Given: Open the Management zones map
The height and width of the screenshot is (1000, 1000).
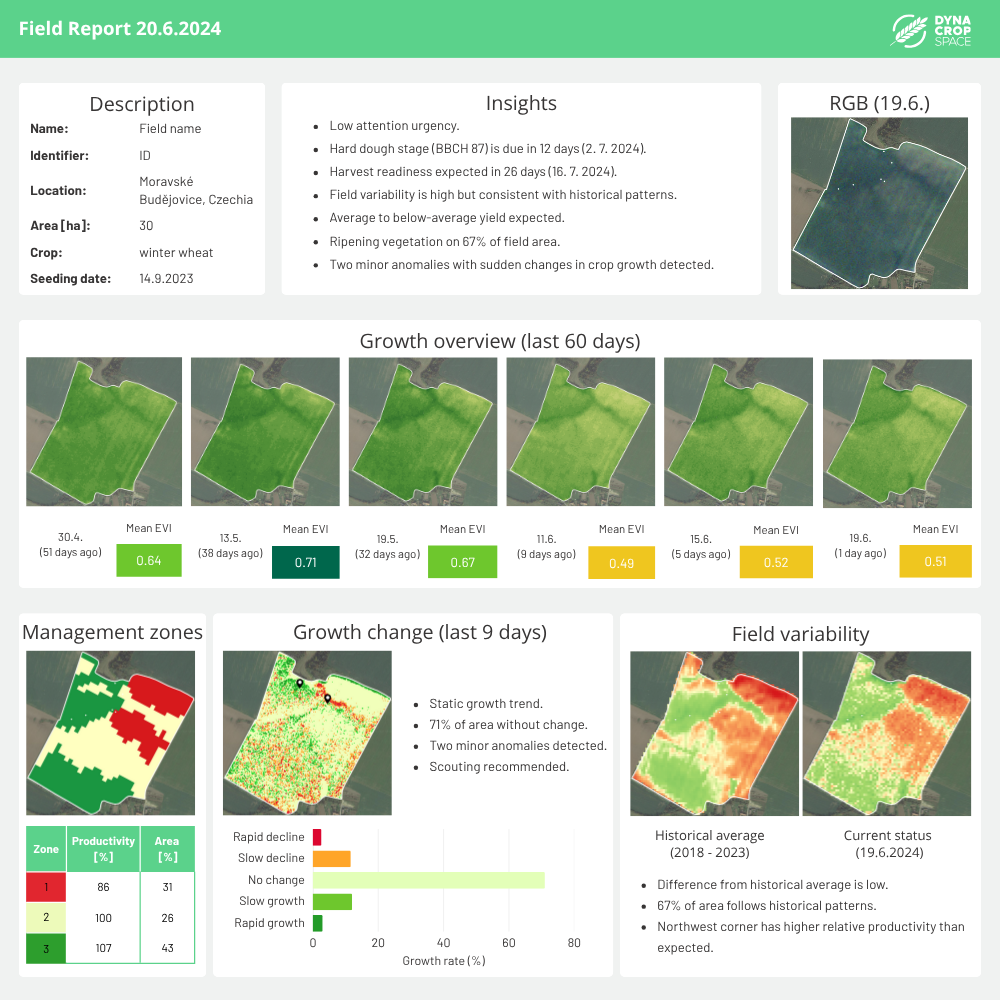Looking at the screenshot, I should coord(110,733).
